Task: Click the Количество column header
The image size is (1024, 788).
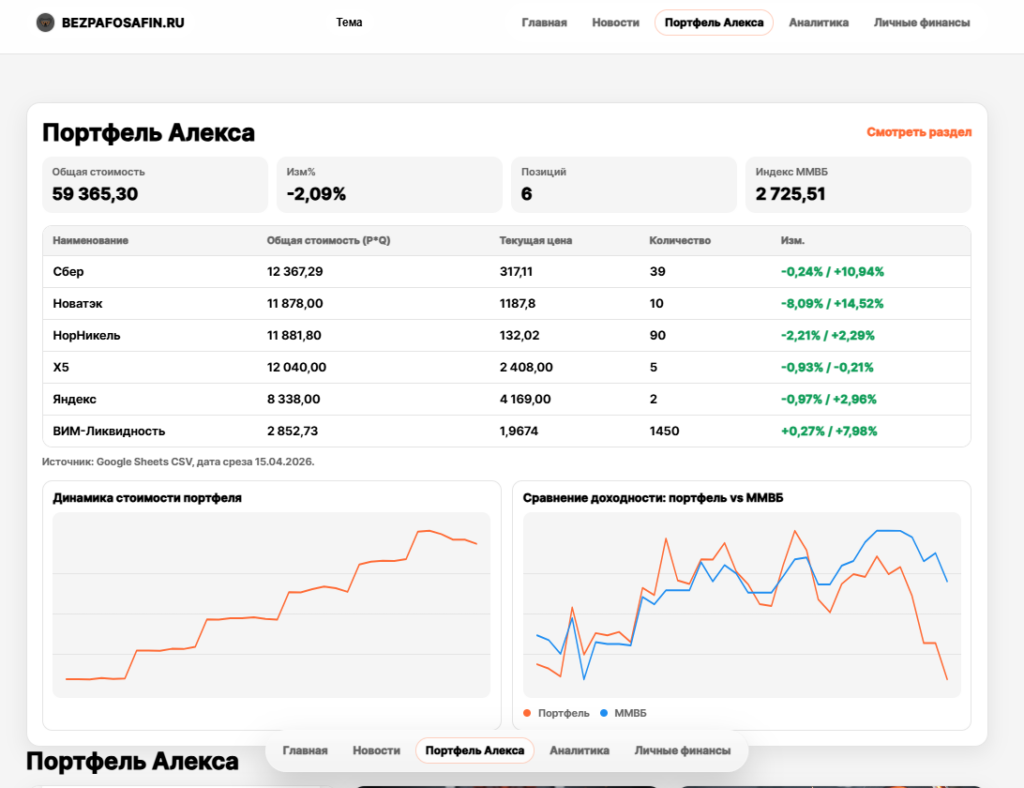Action: [x=680, y=240]
